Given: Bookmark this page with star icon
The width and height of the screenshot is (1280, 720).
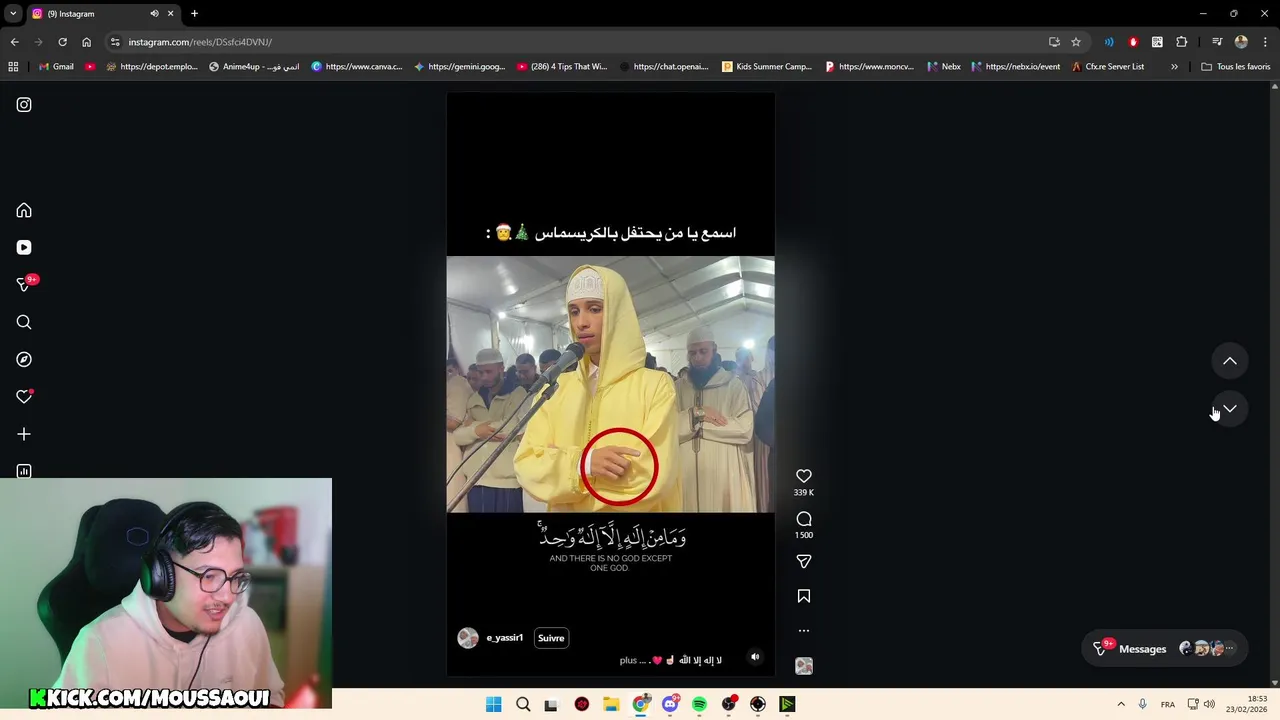Looking at the screenshot, I should pos(1076,42).
